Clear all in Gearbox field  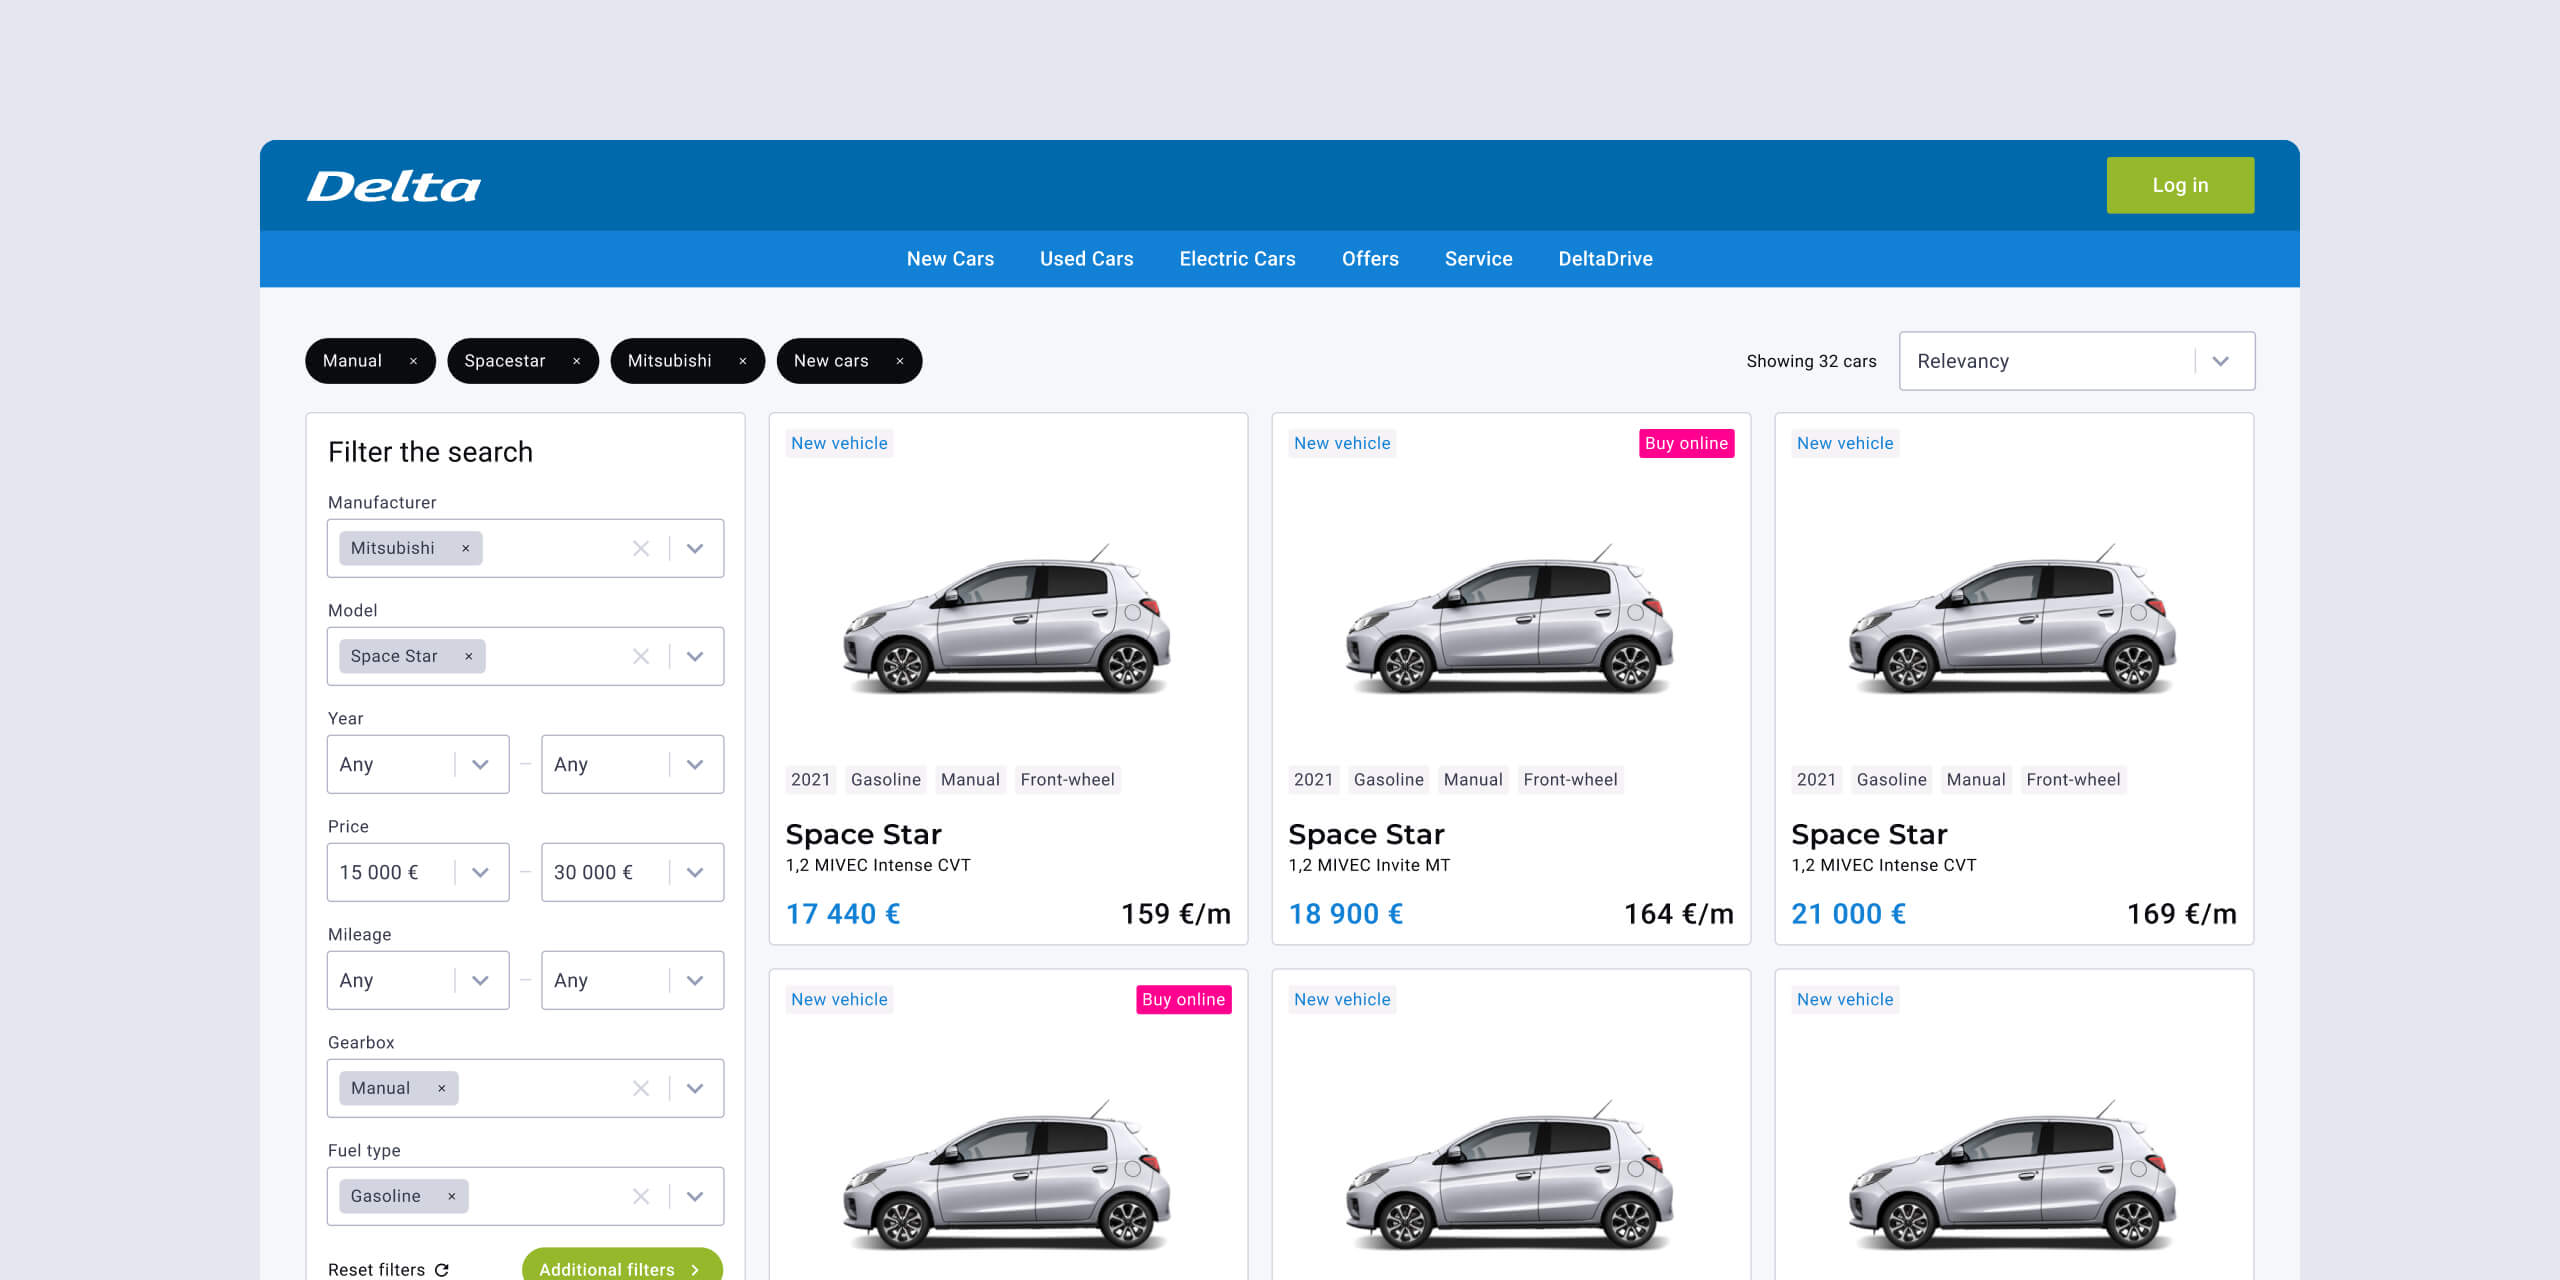(641, 1088)
